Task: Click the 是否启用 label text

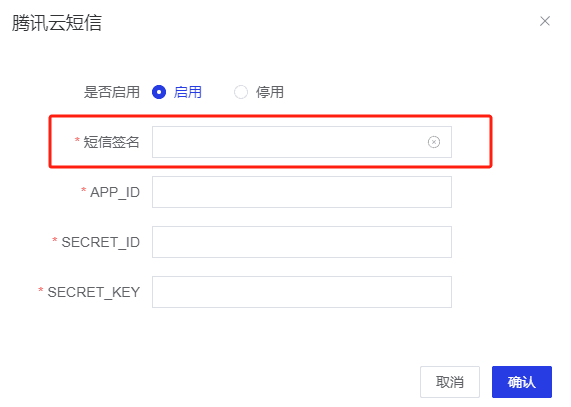Action: [112, 92]
